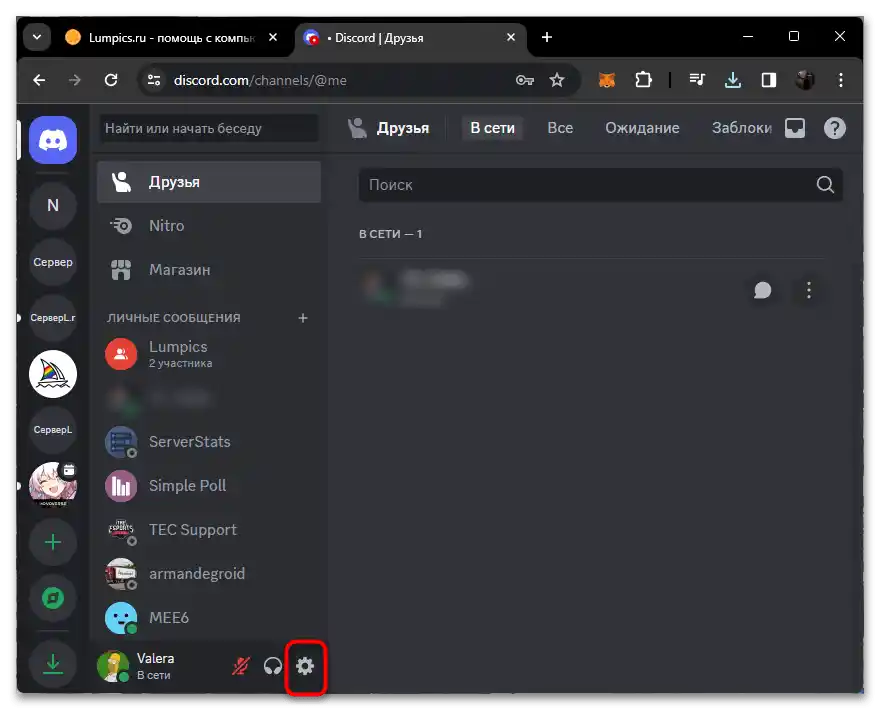Open the Inbox icon
The height and width of the screenshot is (710, 880).
795,128
